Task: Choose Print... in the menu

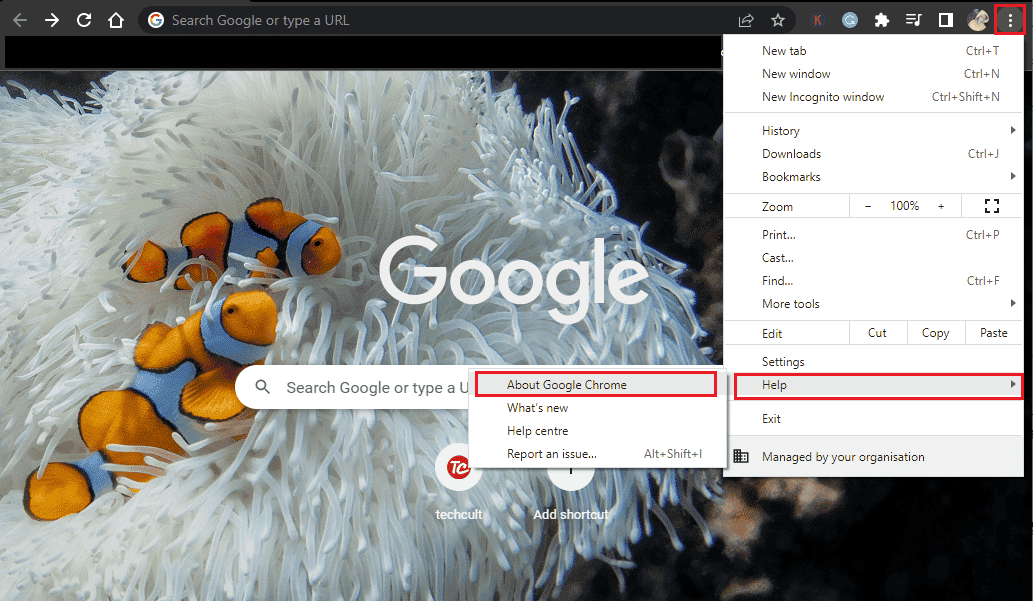Action: pyautogui.click(x=874, y=235)
